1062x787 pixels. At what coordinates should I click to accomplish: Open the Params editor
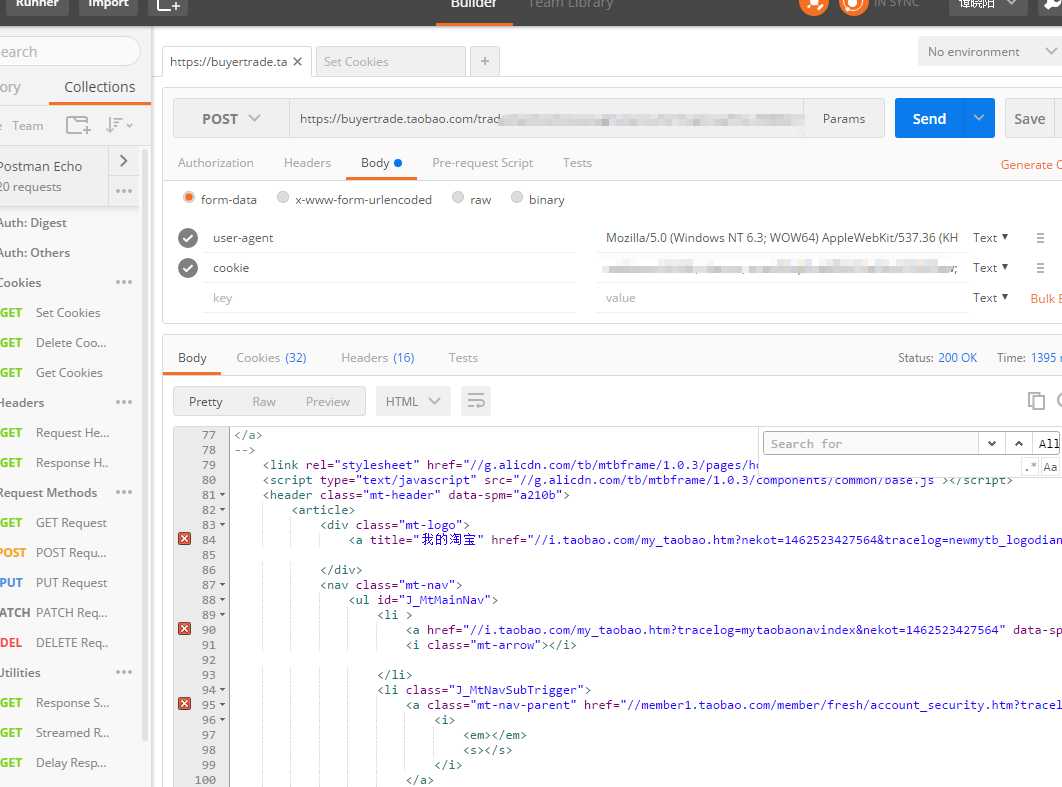[x=843, y=119]
